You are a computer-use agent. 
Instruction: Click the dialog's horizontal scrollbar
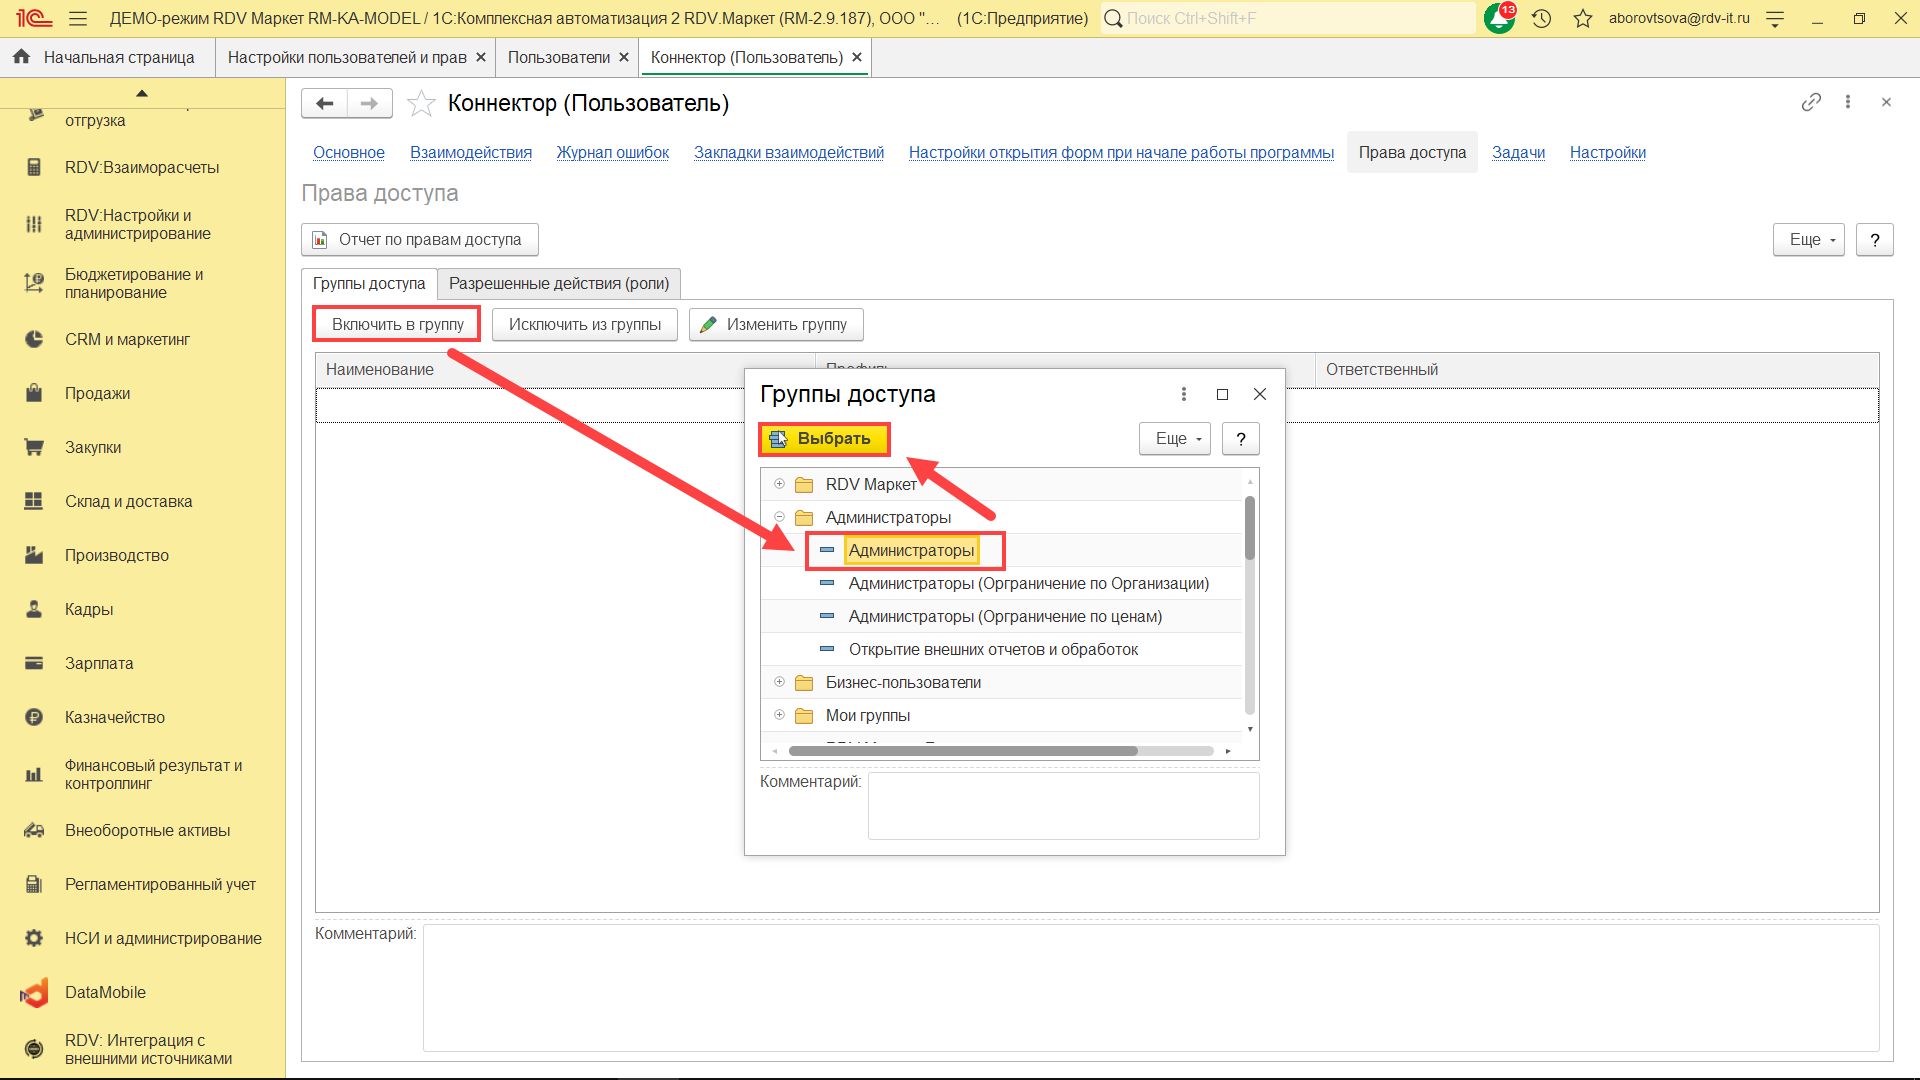962,750
